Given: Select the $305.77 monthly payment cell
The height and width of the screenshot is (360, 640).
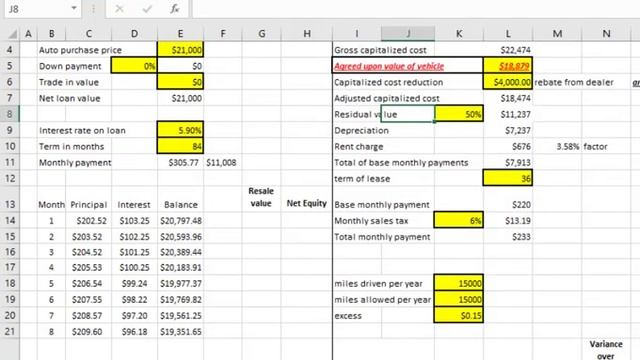Looking at the screenshot, I should pos(180,162).
